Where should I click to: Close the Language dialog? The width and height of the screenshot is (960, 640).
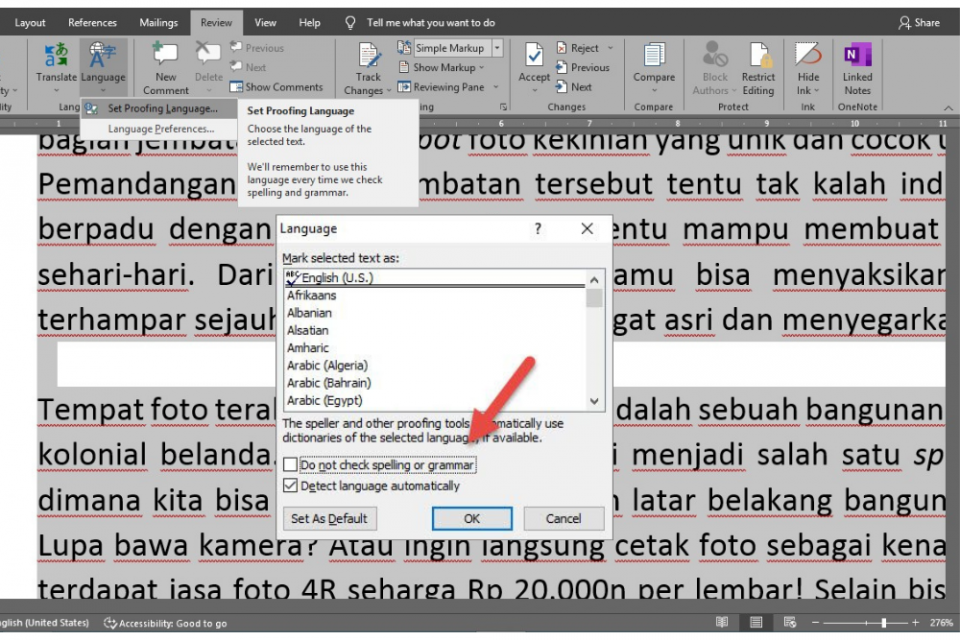pos(587,228)
